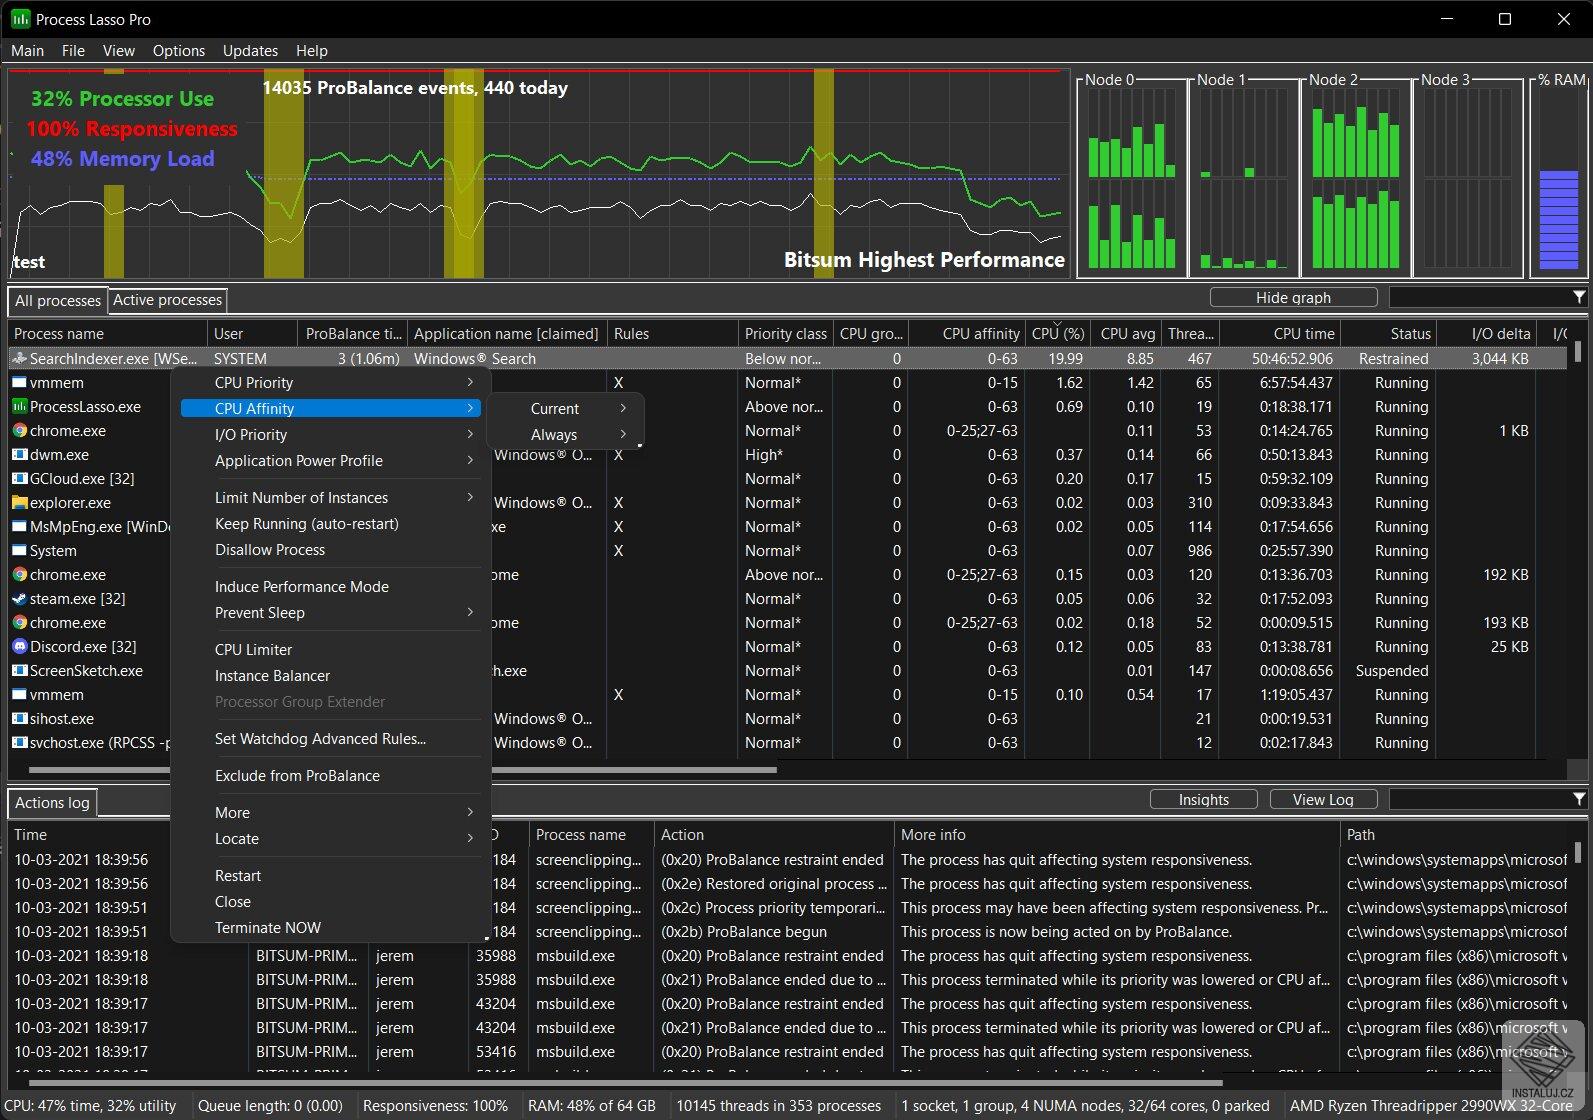Click the Bitsum Highest Performance label
1593x1120 pixels.
924,260
